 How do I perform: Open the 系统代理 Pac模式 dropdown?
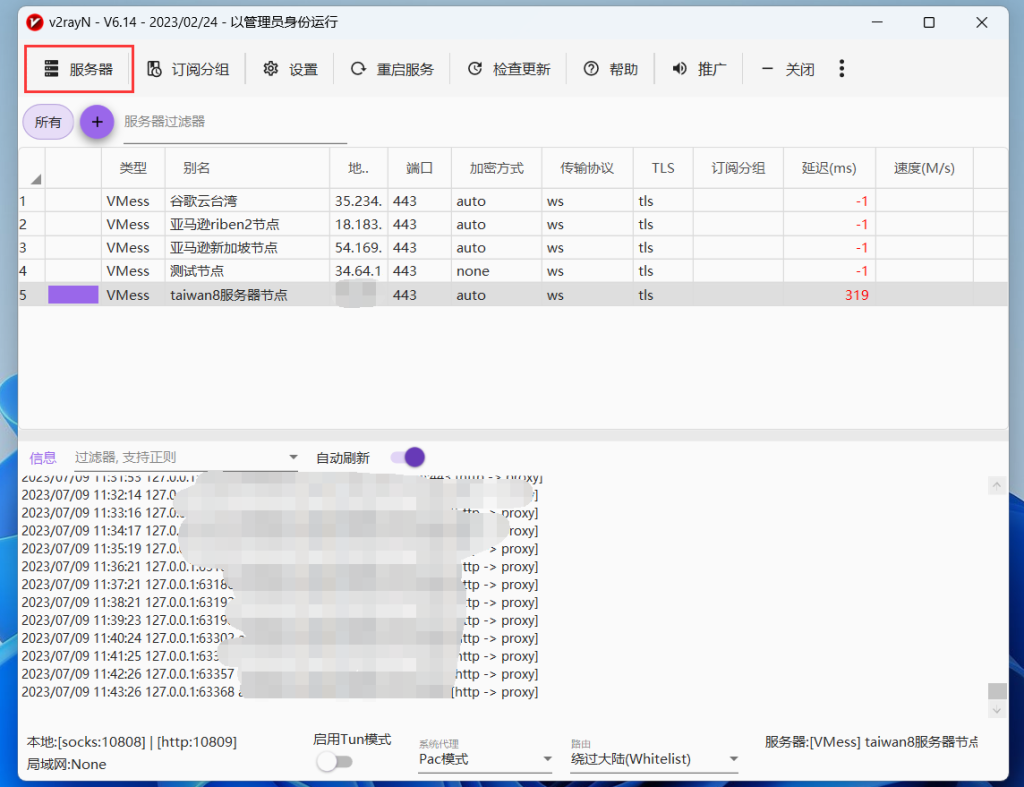pyautogui.click(x=485, y=759)
